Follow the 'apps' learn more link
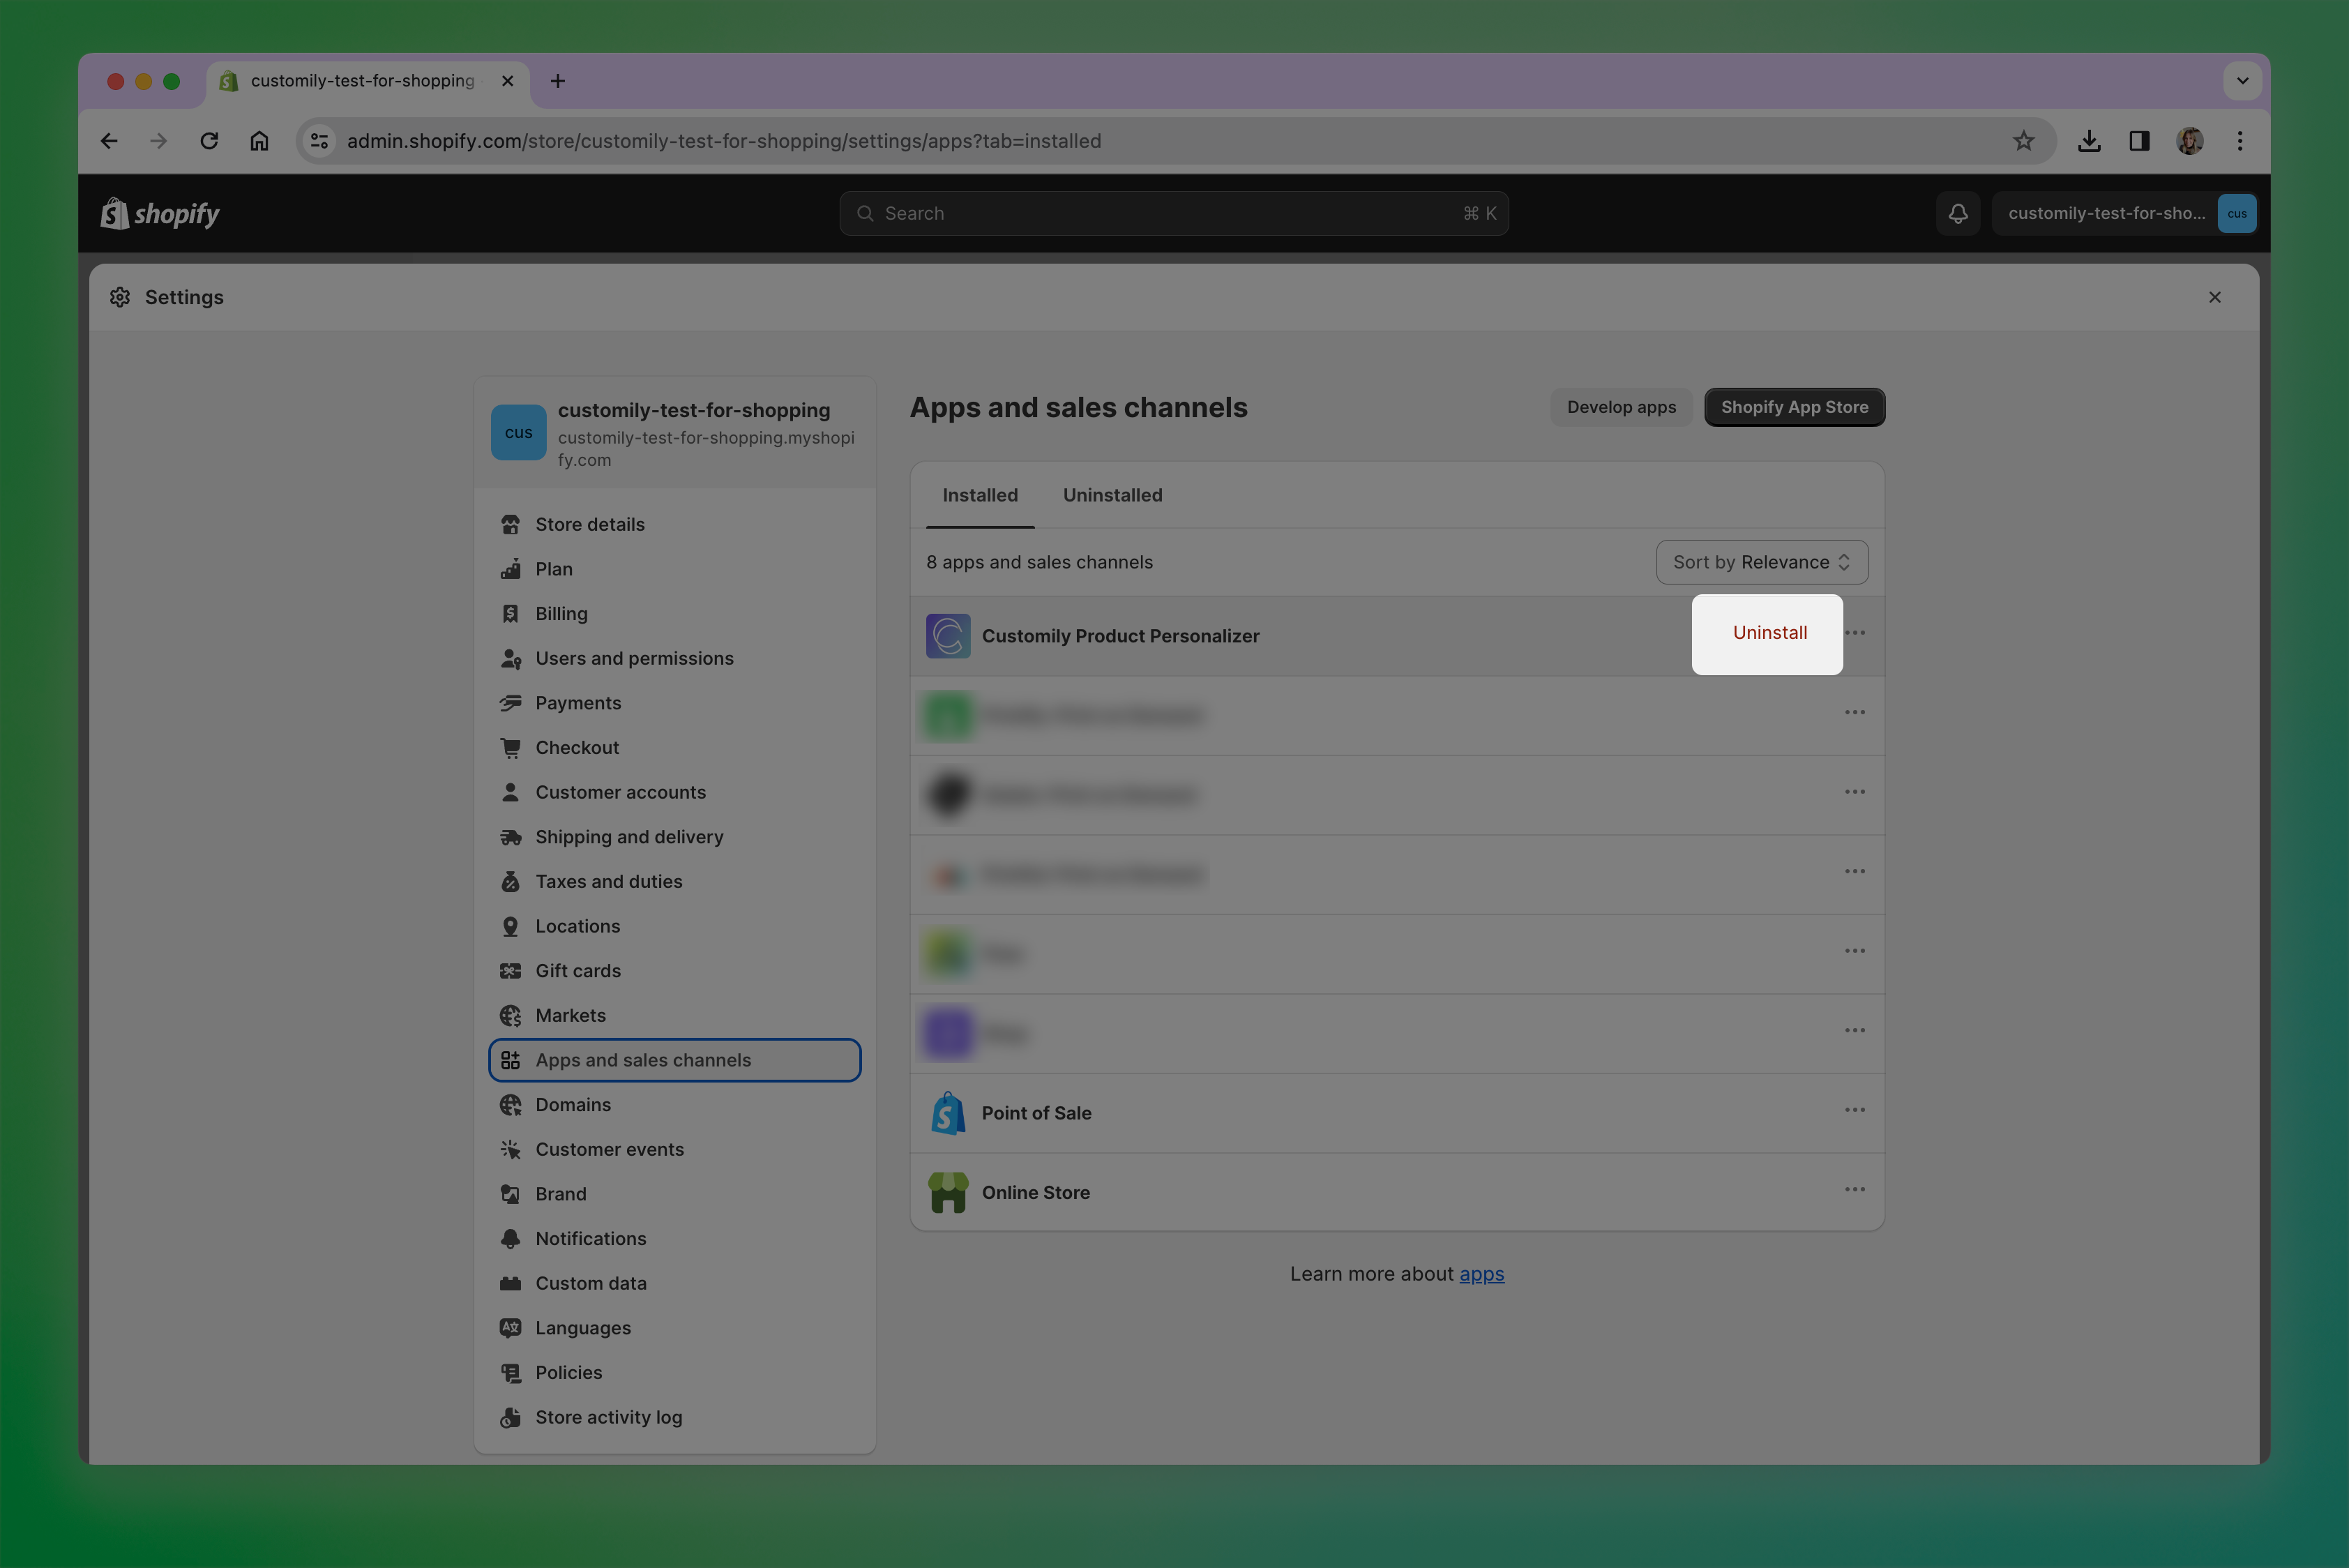Screen dimensions: 2349x1568 point(1481,1274)
